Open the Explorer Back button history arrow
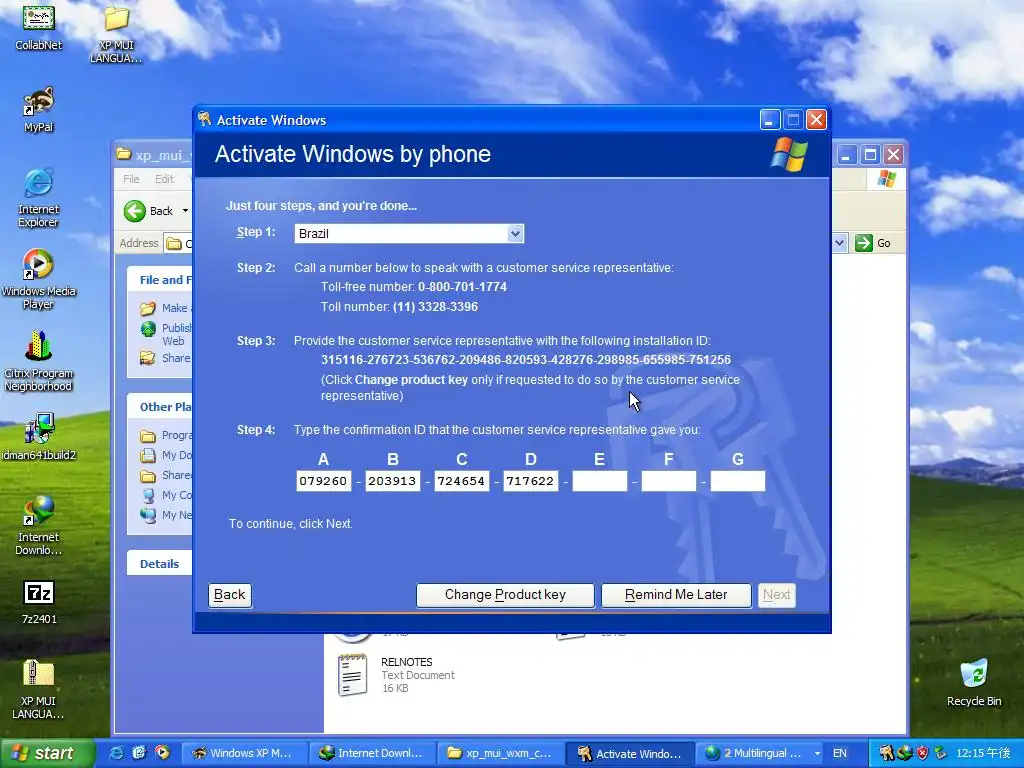 (185, 211)
